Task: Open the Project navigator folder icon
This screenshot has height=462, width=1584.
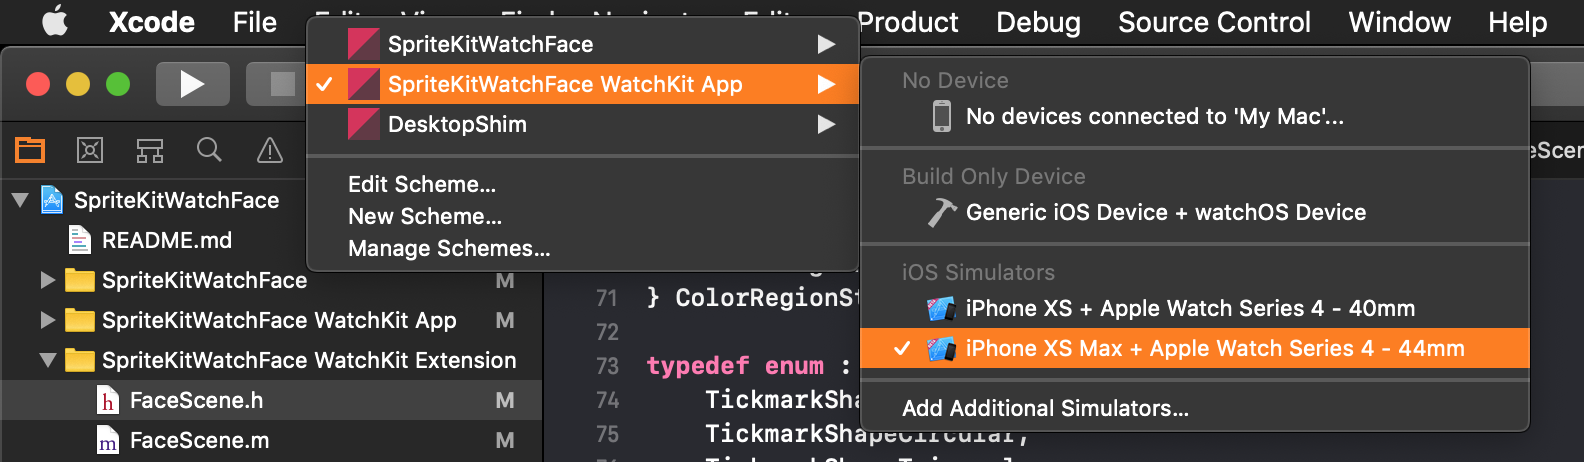Action: [x=30, y=150]
